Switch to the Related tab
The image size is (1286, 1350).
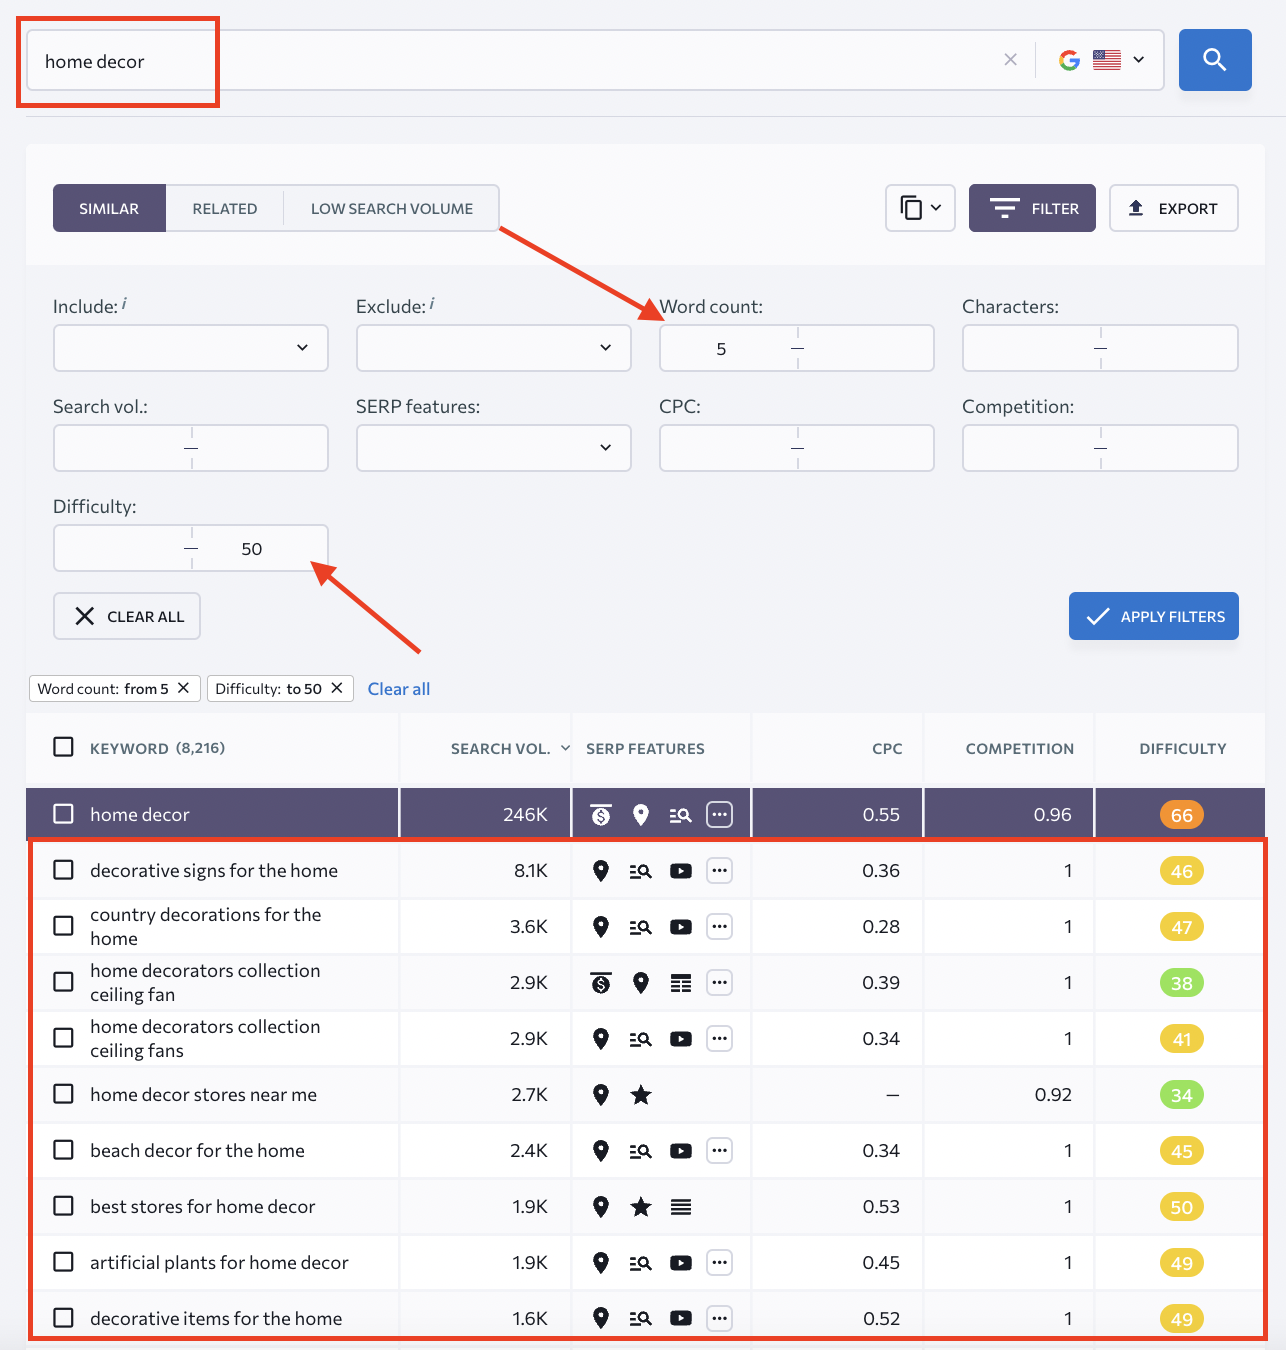(x=225, y=208)
